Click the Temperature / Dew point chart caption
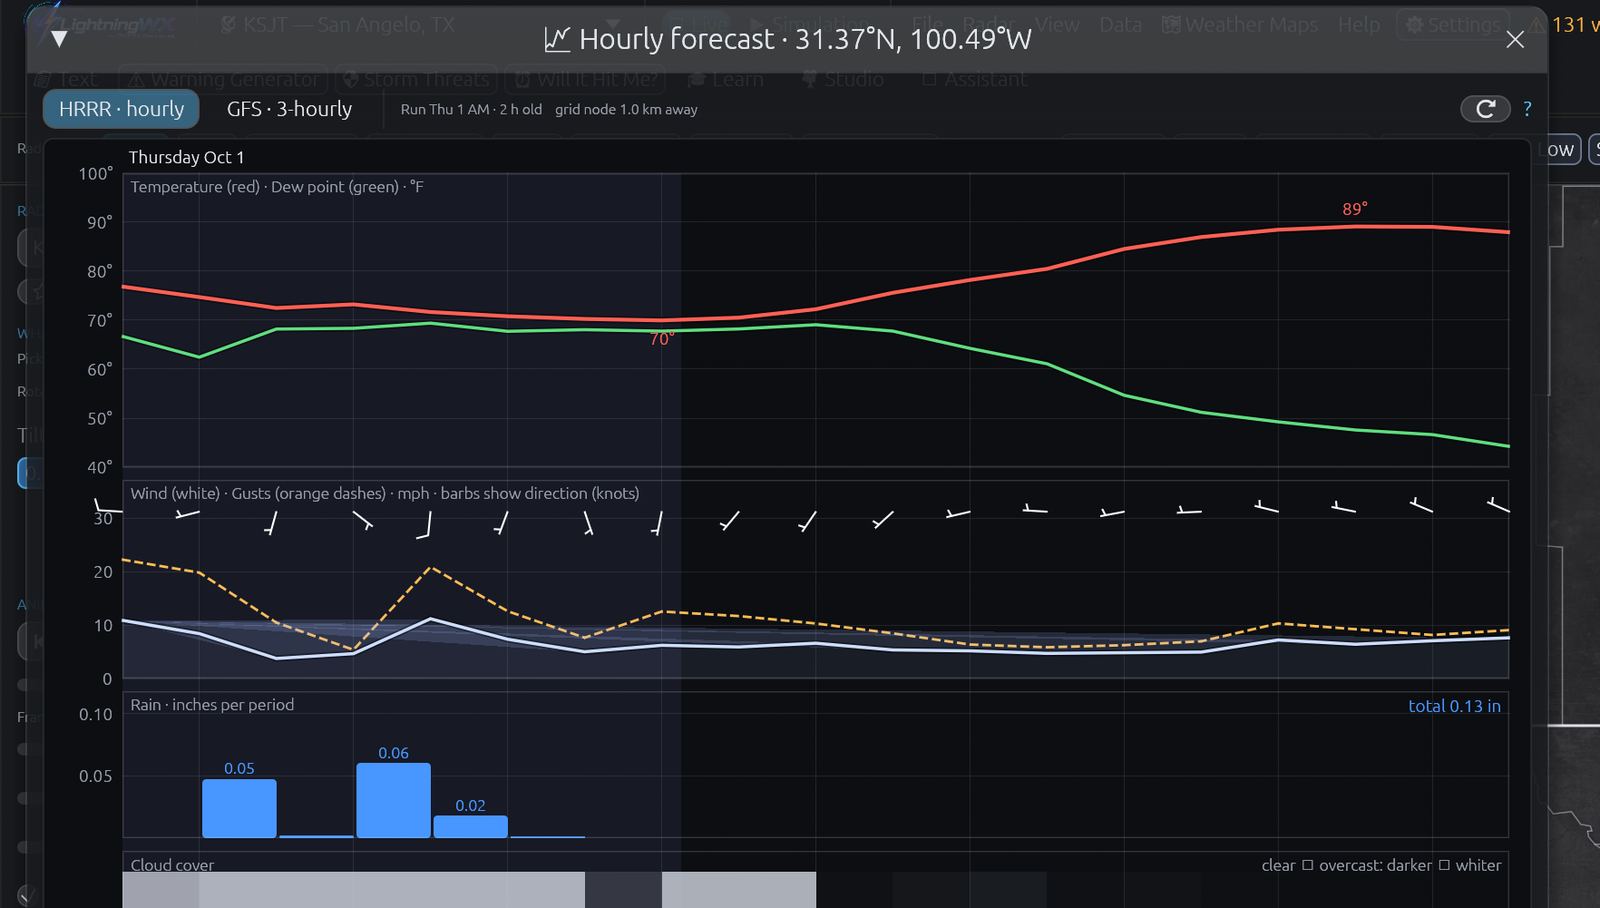This screenshot has width=1600, height=908. (x=277, y=187)
